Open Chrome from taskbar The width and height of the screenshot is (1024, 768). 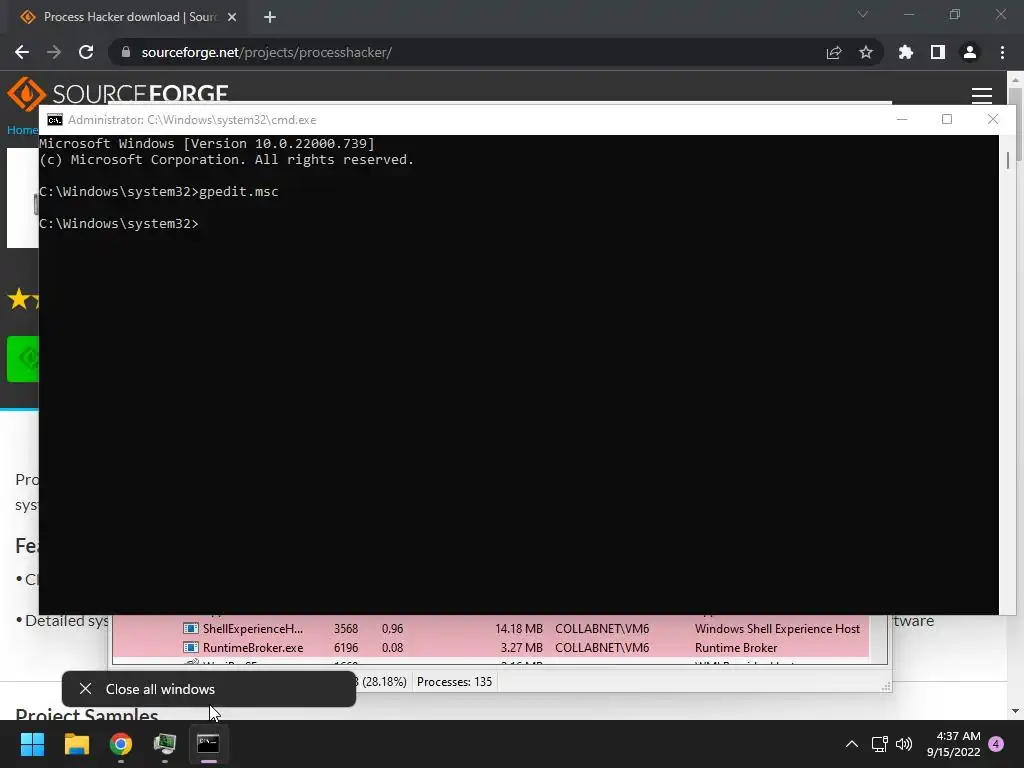pyautogui.click(x=121, y=744)
